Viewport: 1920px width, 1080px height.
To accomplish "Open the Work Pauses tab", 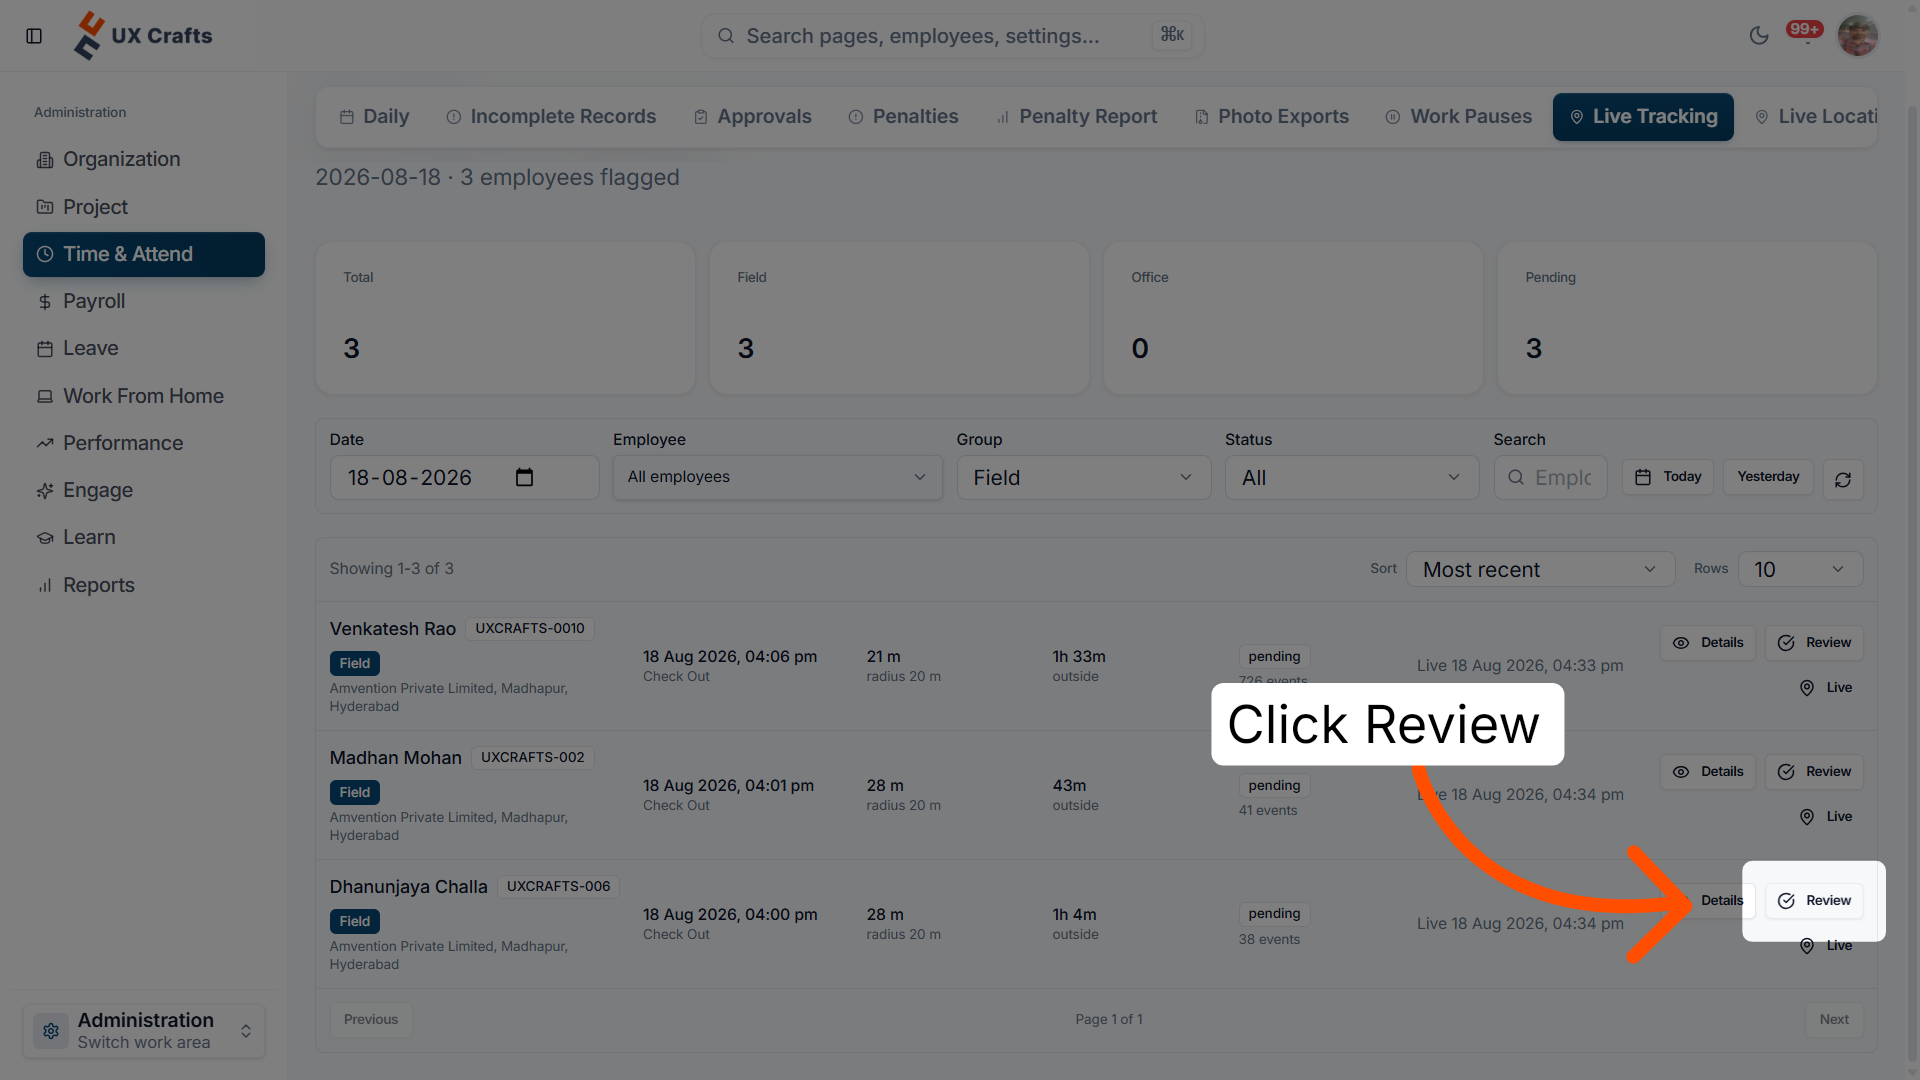I will [1459, 117].
